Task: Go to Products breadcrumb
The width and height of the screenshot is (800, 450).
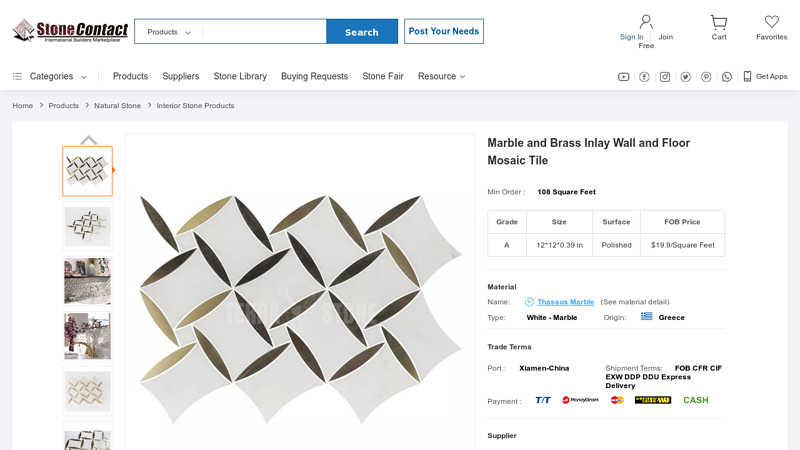Action: (x=63, y=106)
